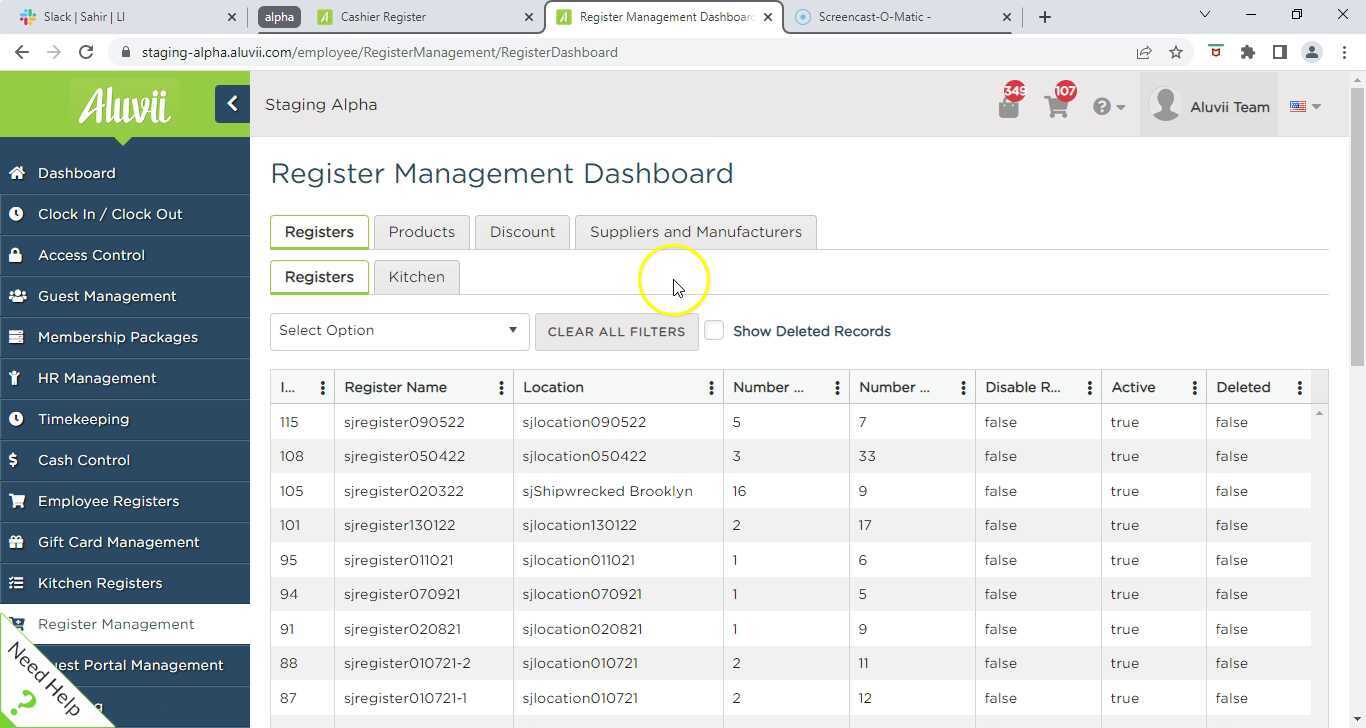Viewport: 1366px width, 728px height.
Task: Select the sjregister090522 table row
Action: click(404, 422)
